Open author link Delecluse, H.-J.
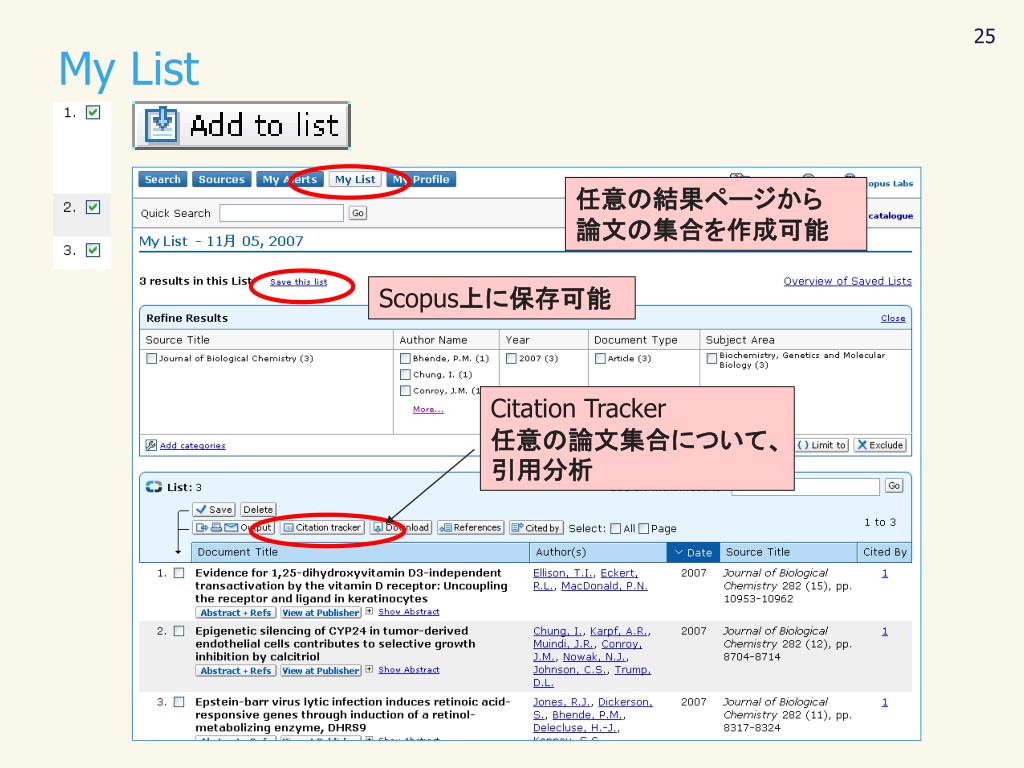This screenshot has width=1024, height=768. click(575, 728)
